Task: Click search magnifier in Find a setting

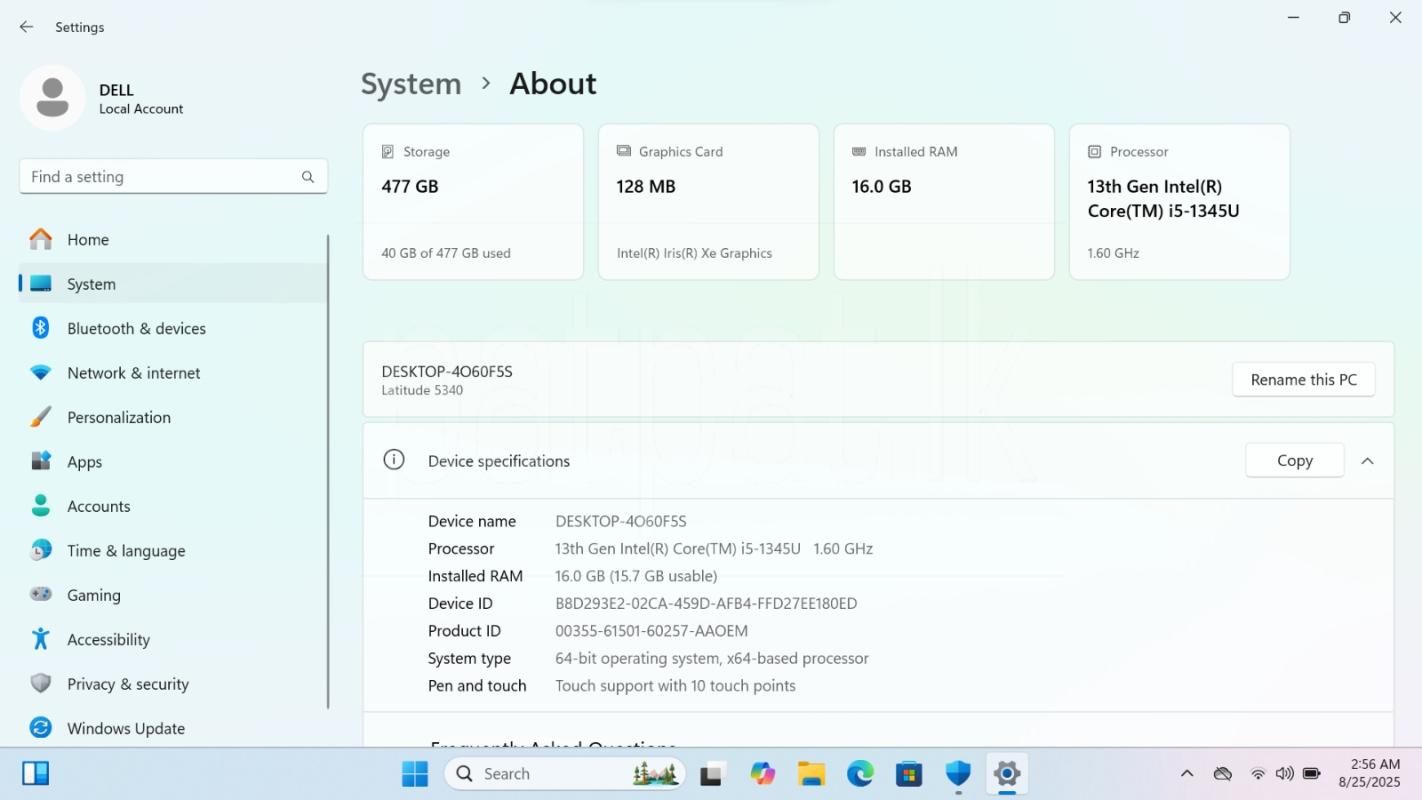Action: tap(308, 177)
